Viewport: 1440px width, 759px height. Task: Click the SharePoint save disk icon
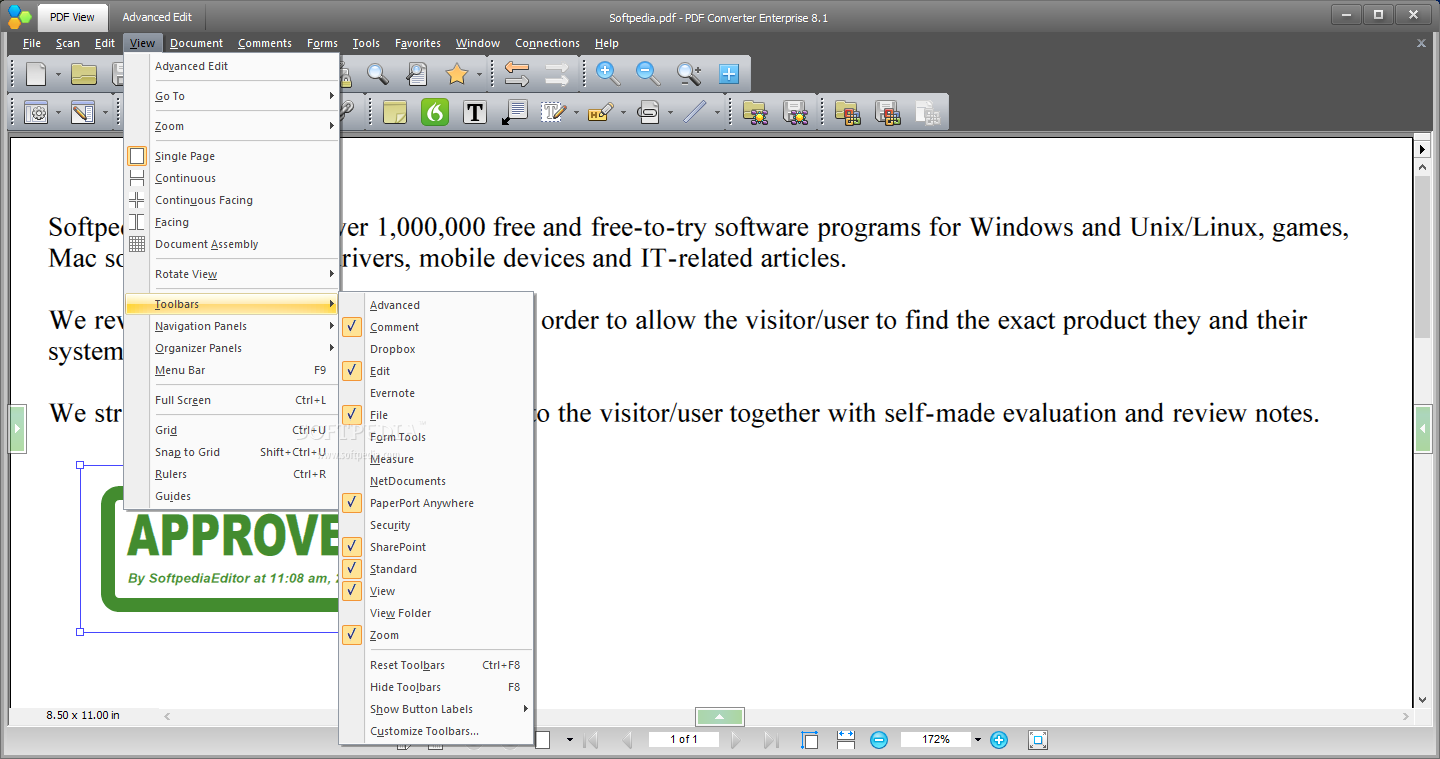[x=795, y=112]
